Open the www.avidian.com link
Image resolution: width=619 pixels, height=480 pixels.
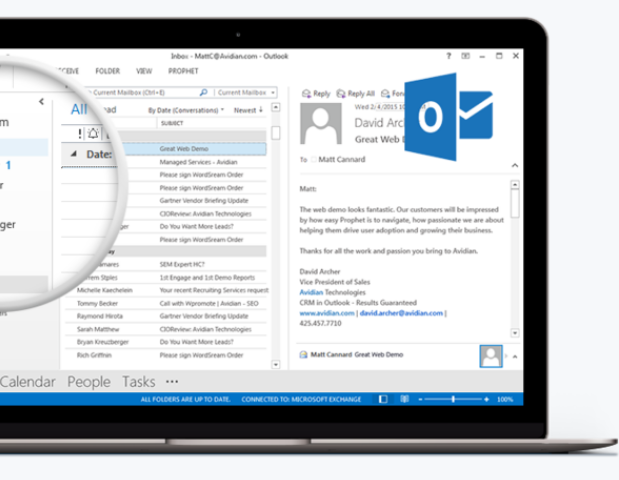(x=327, y=313)
